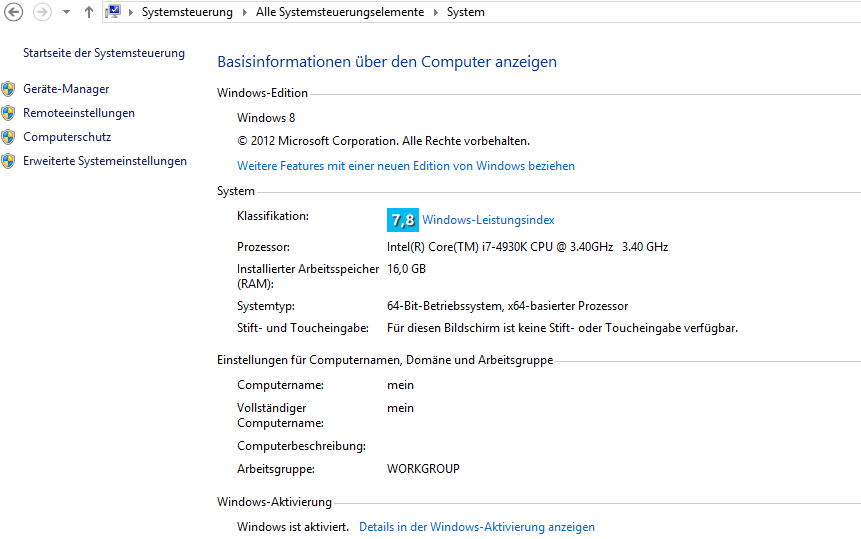Click the Back navigation arrow

tap(14, 12)
